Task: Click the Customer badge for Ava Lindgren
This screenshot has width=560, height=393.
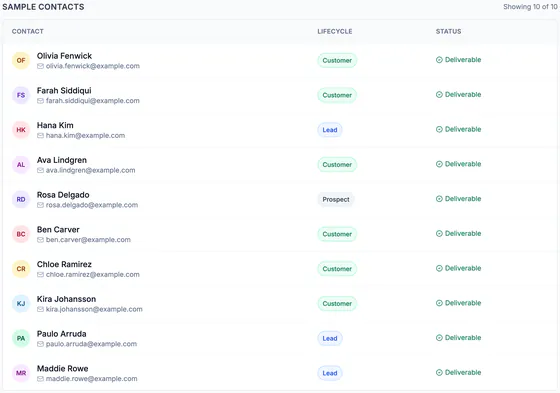Action: tap(337, 164)
